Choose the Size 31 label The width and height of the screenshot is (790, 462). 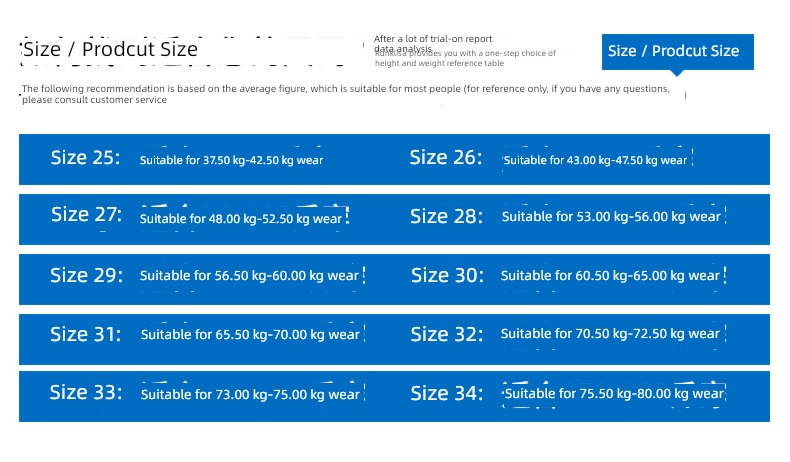(85, 334)
